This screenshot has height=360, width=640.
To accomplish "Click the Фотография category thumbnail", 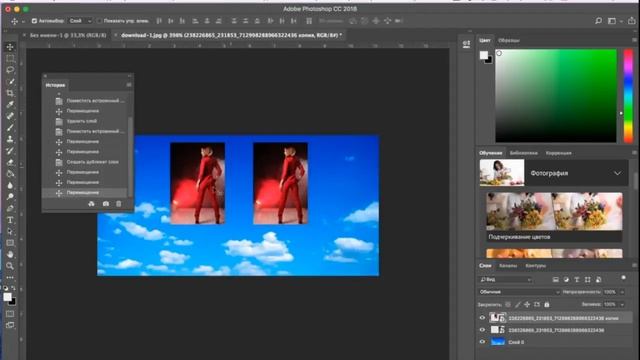I will (502, 173).
